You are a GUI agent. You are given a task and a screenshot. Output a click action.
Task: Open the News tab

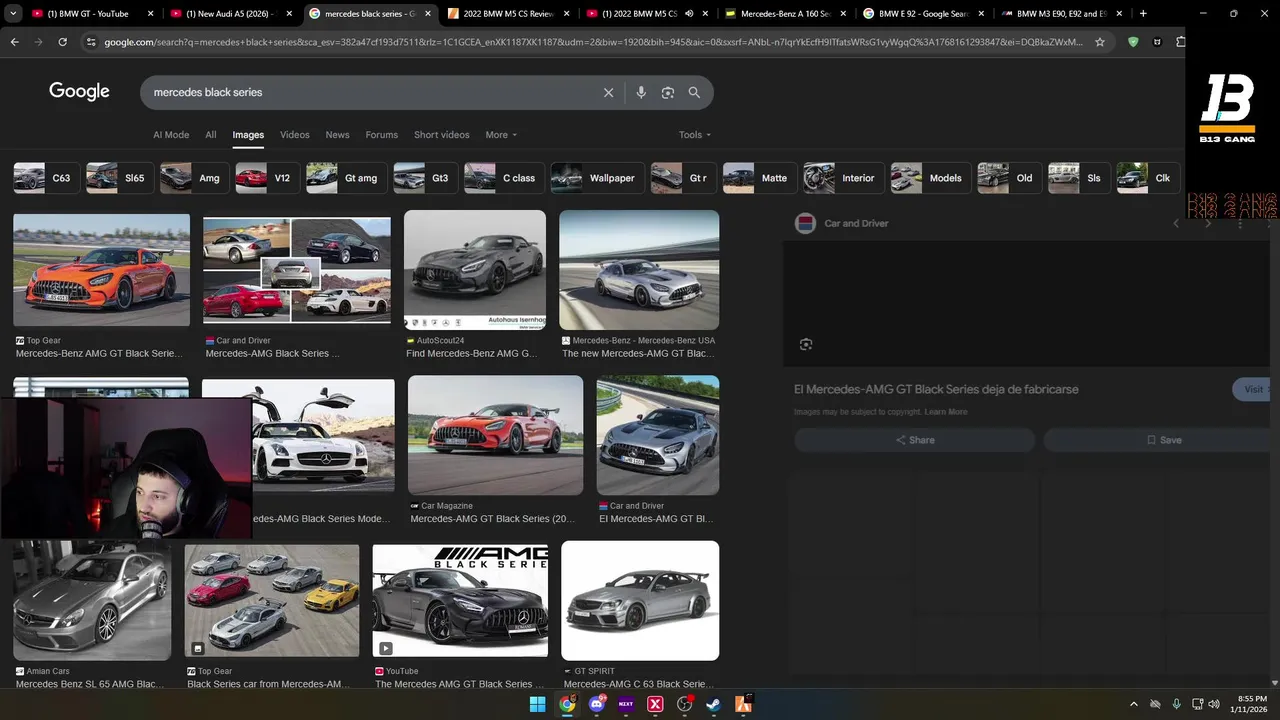point(338,135)
